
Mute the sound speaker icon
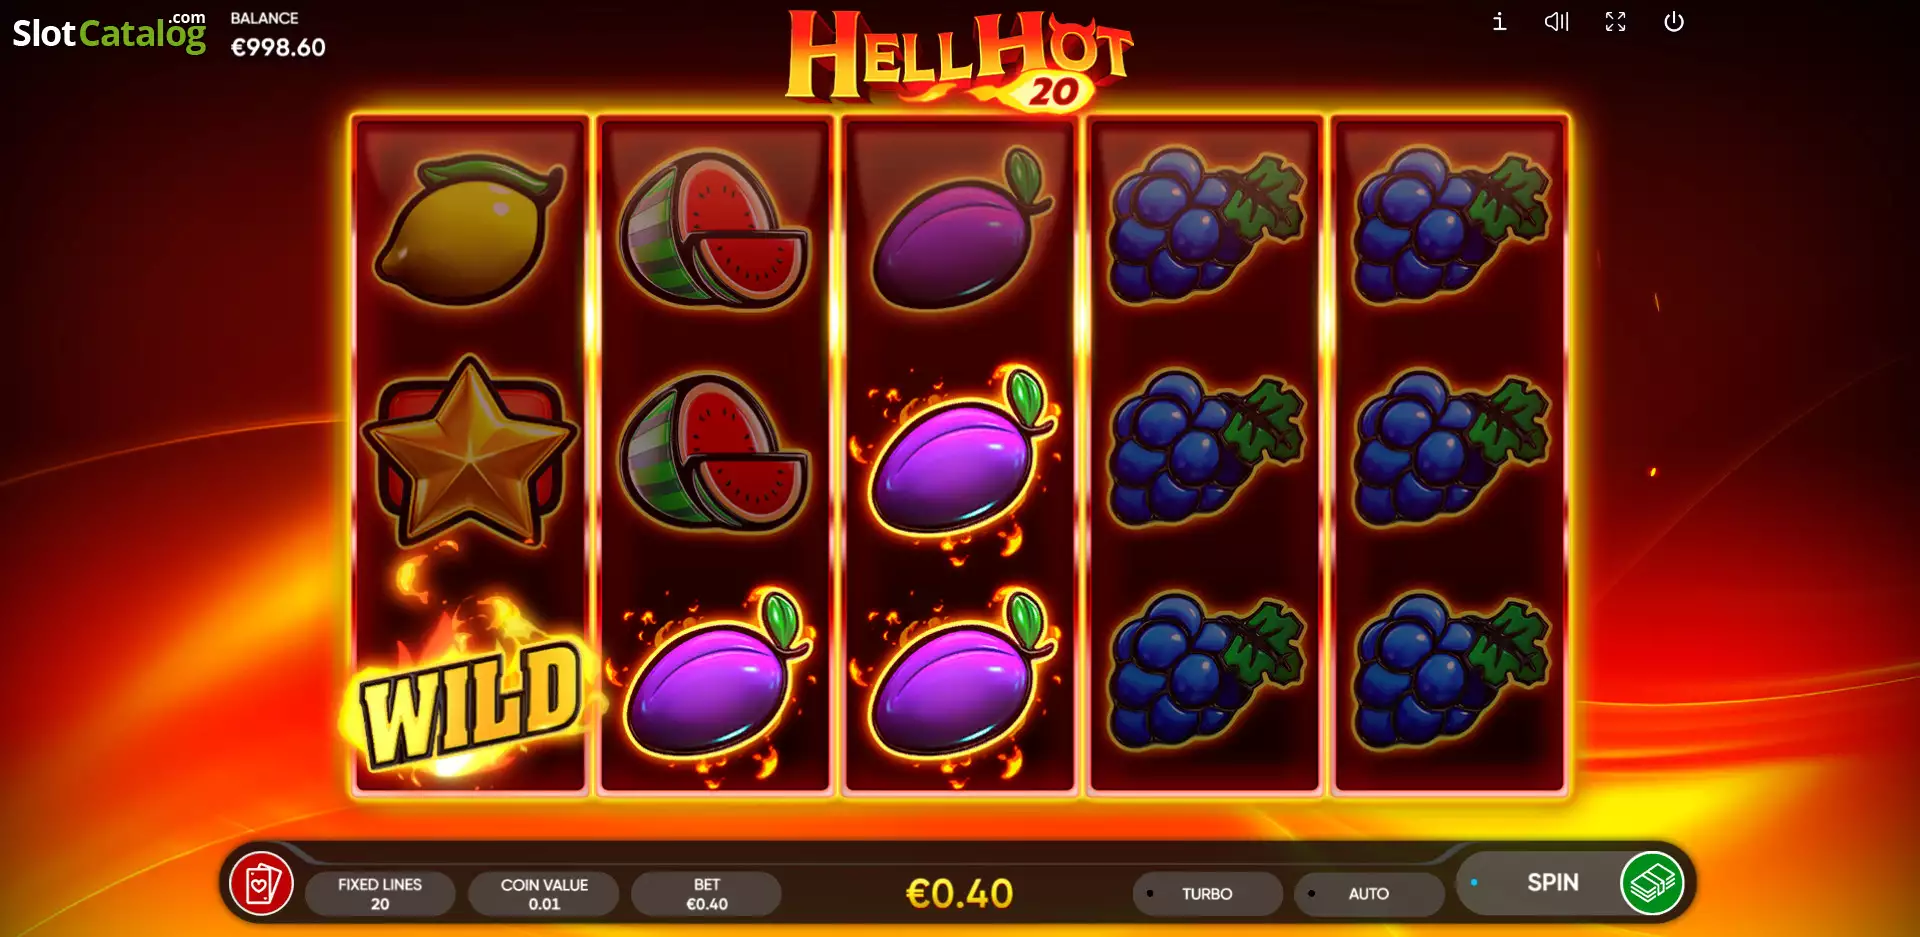click(1557, 21)
